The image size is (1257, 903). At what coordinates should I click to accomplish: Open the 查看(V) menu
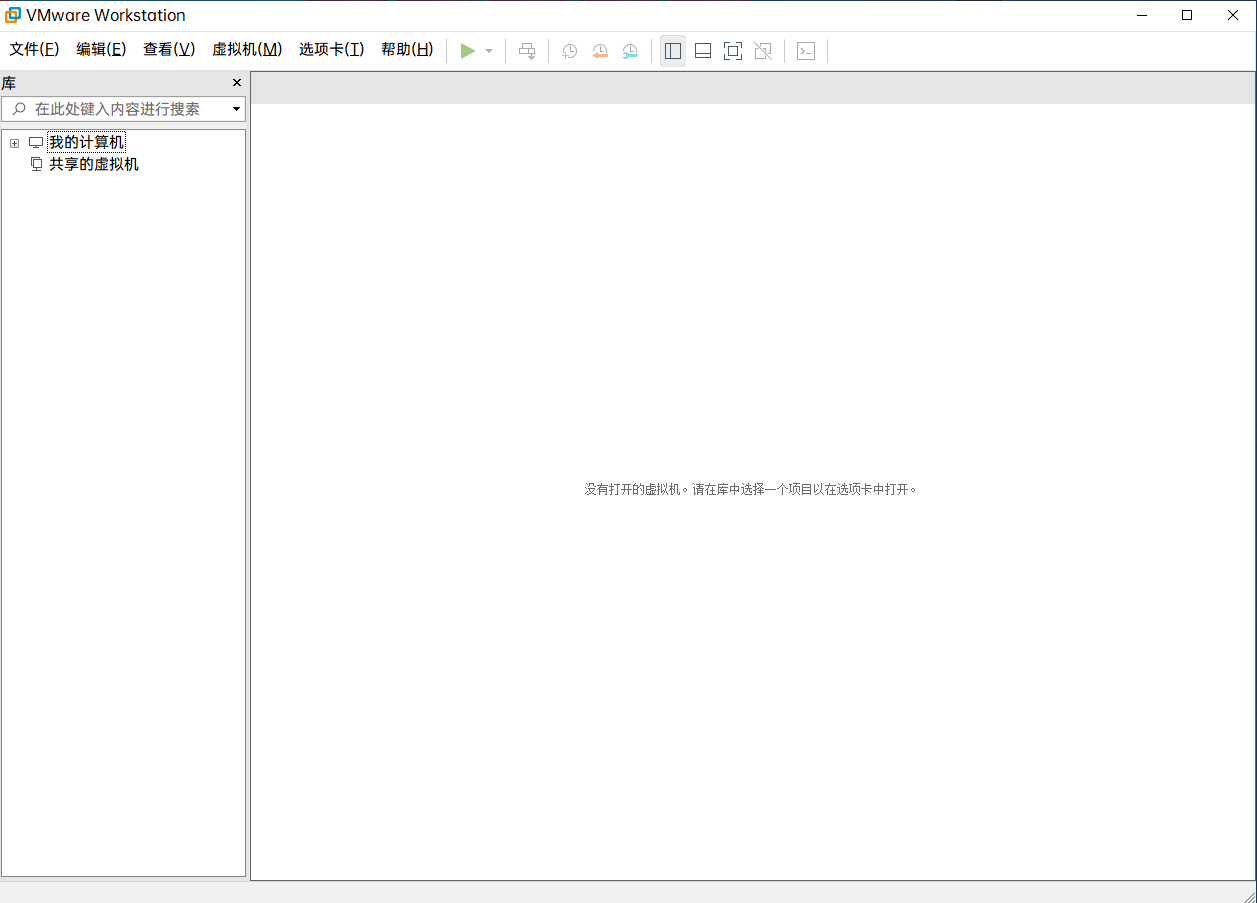169,49
